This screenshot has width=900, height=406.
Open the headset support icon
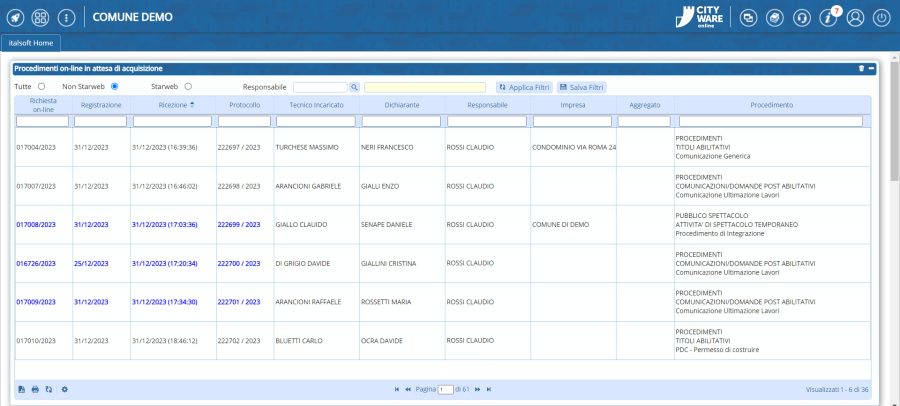[801, 17]
